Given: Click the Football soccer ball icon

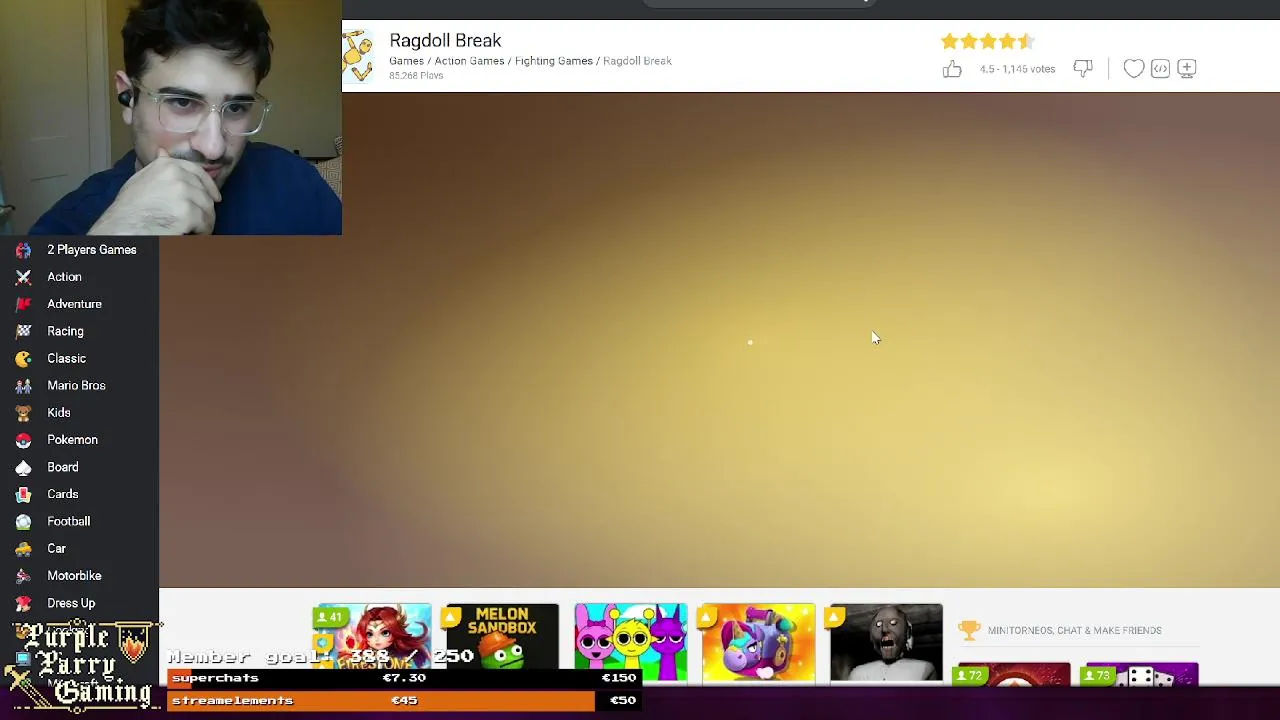Looking at the screenshot, I should [x=23, y=521].
